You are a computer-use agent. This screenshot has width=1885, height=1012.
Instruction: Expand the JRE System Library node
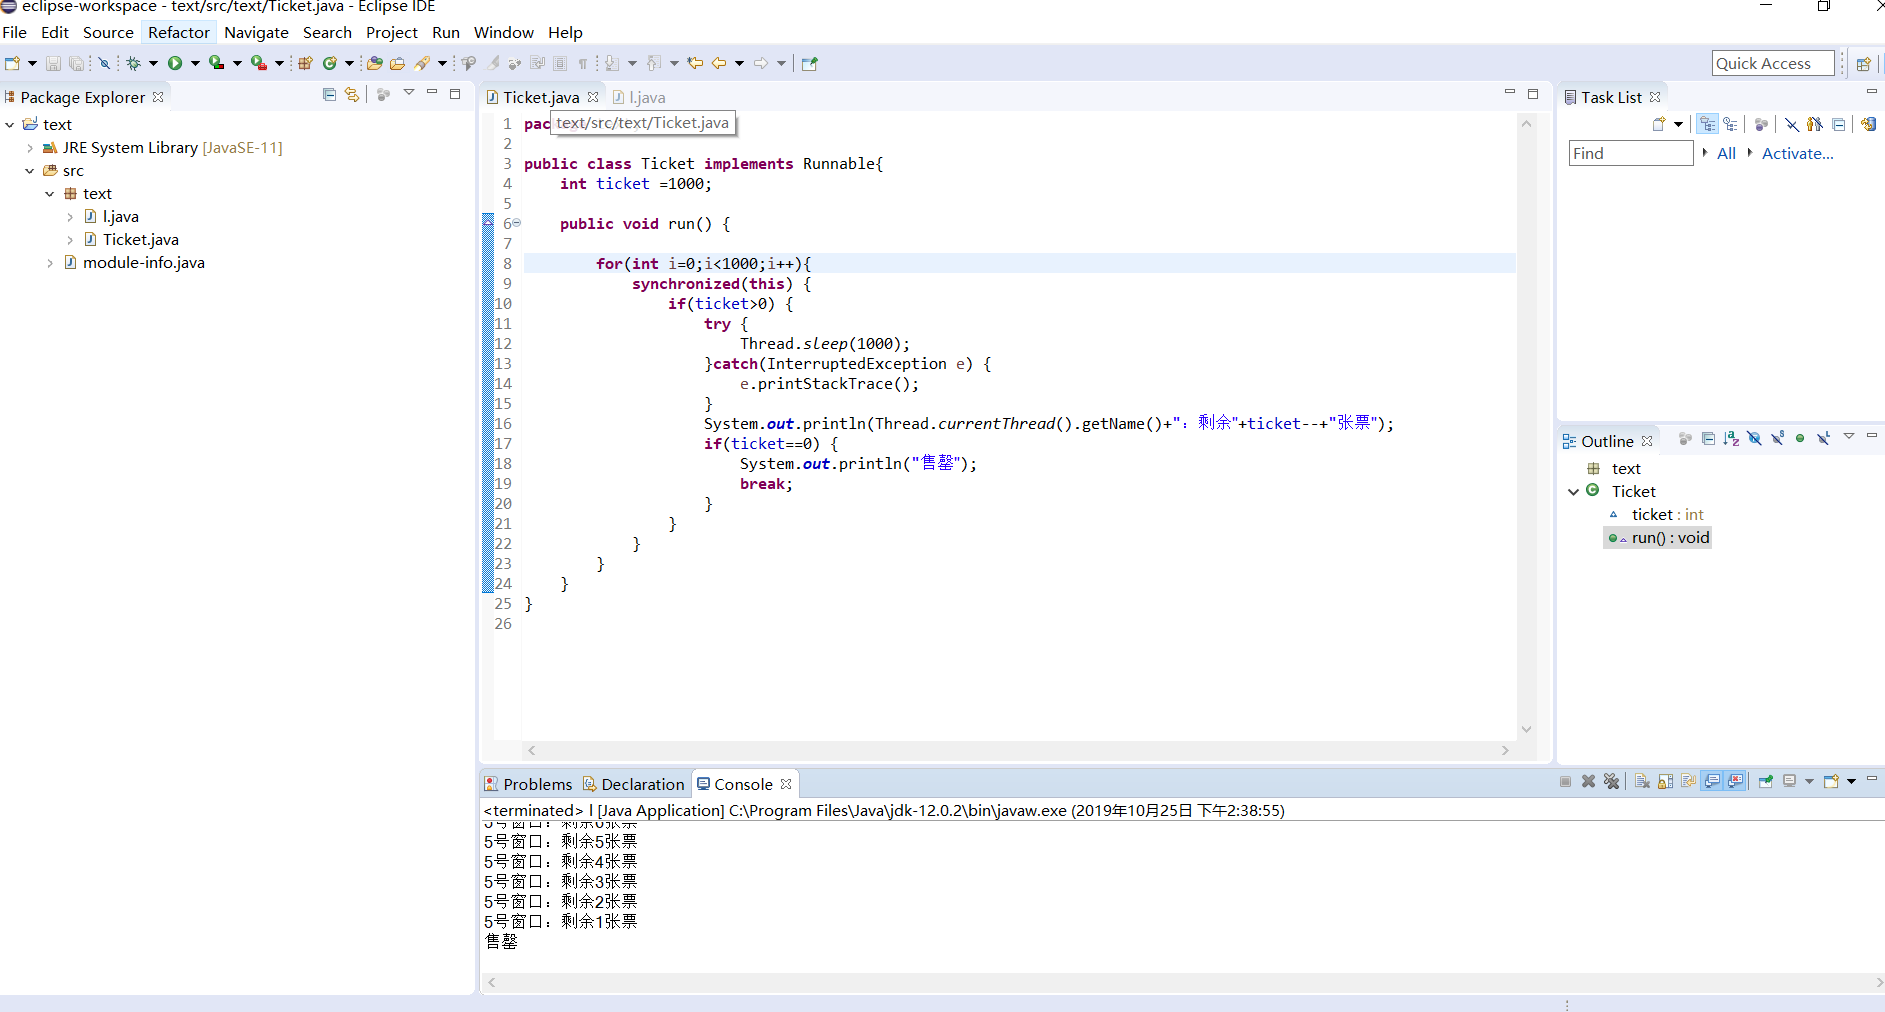coord(30,148)
